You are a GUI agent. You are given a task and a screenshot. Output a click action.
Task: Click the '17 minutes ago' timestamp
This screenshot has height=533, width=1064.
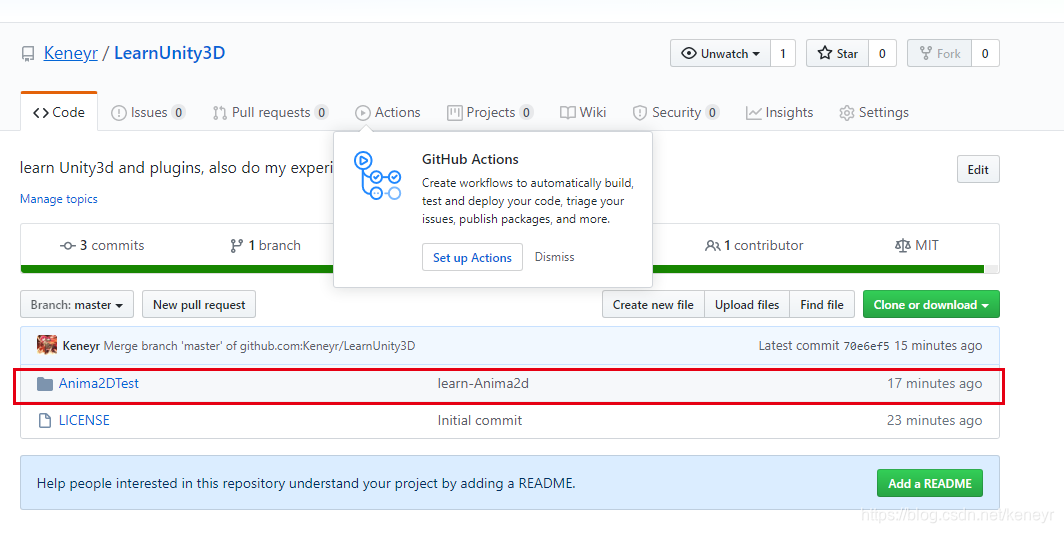click(934, 384)
